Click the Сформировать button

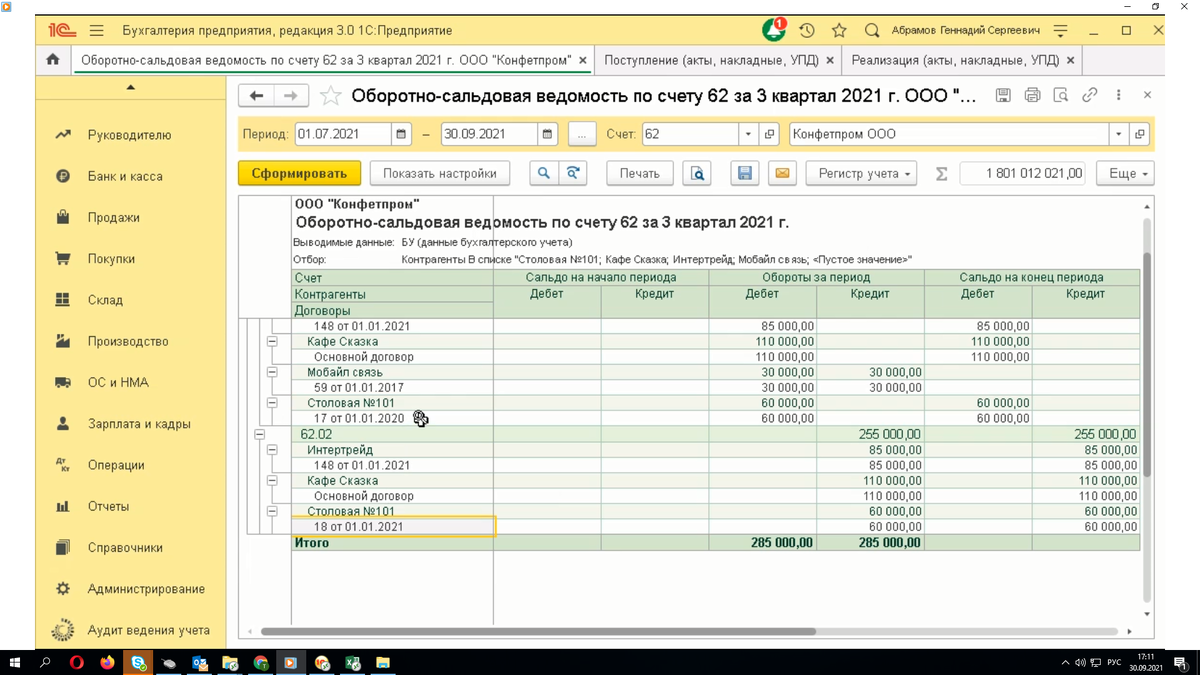click(x=299, y=173)
